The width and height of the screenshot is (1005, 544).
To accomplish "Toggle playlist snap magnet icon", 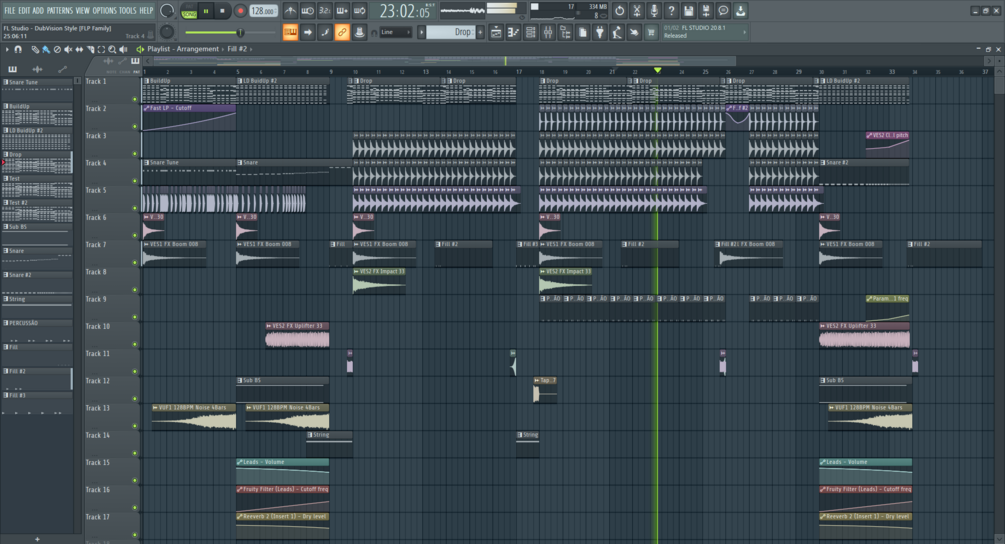I will [x=18, y=49].
